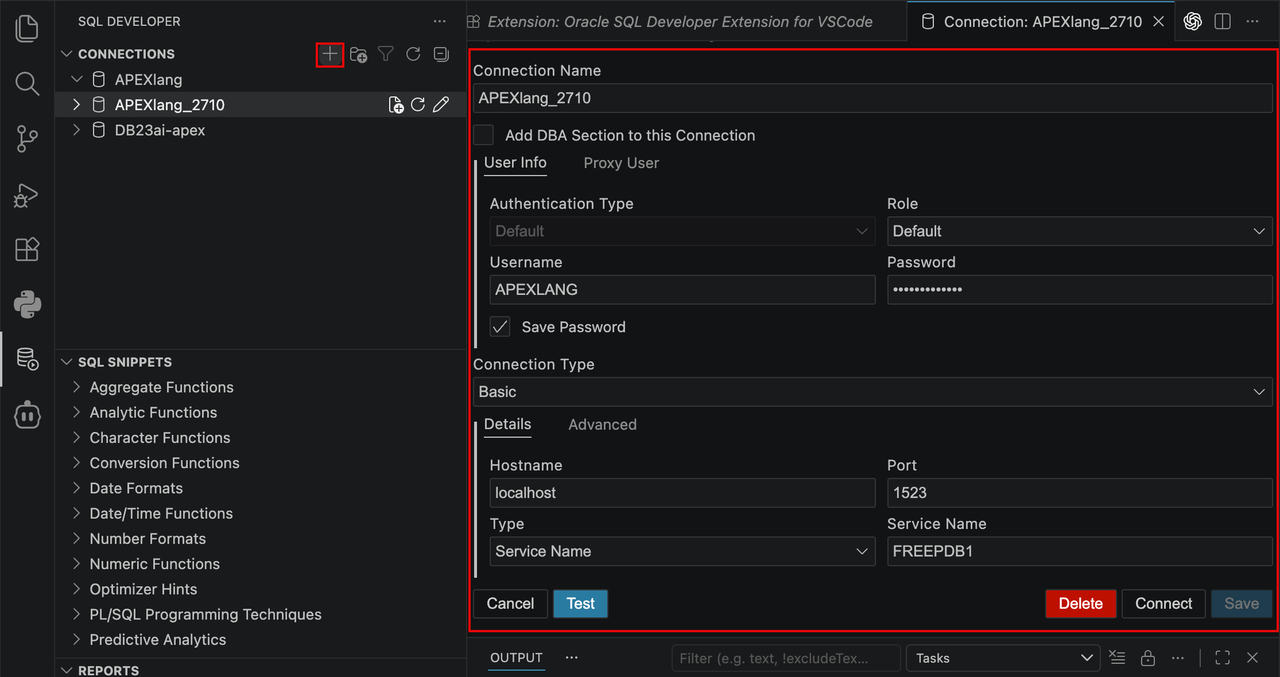1280x677 pixels.
Task: Click the plus icon to create a connection
Action: 330,54
